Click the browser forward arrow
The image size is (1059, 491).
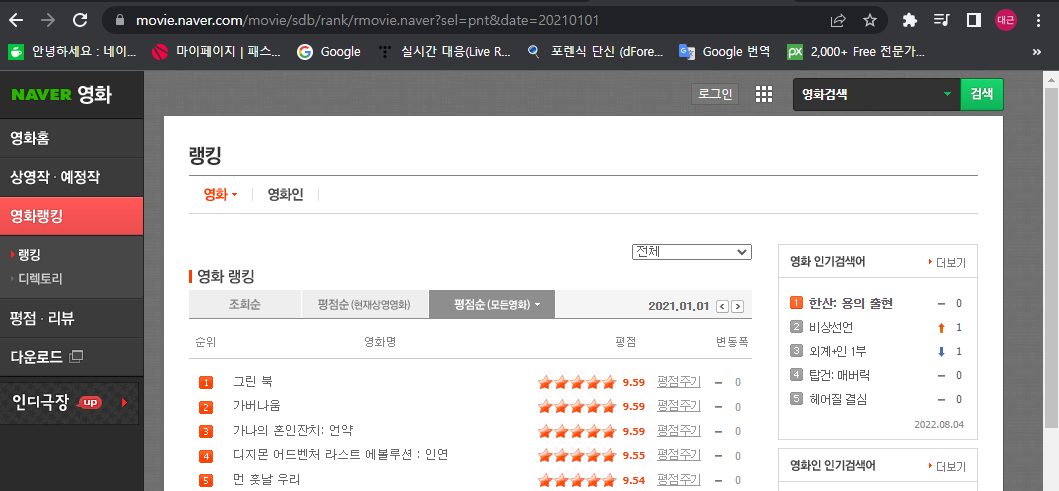48,20
